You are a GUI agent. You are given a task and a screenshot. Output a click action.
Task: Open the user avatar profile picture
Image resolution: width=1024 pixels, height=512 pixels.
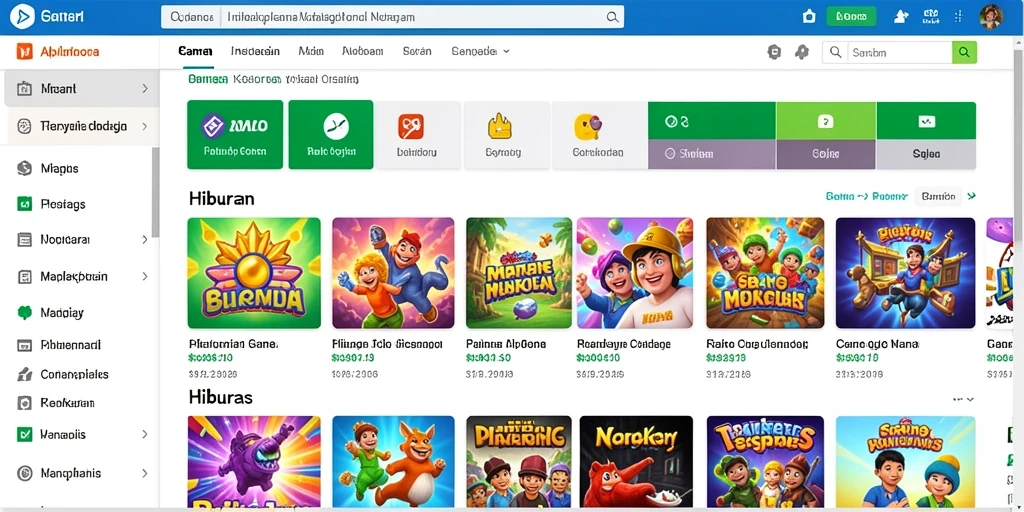click(x=991, y=17)
